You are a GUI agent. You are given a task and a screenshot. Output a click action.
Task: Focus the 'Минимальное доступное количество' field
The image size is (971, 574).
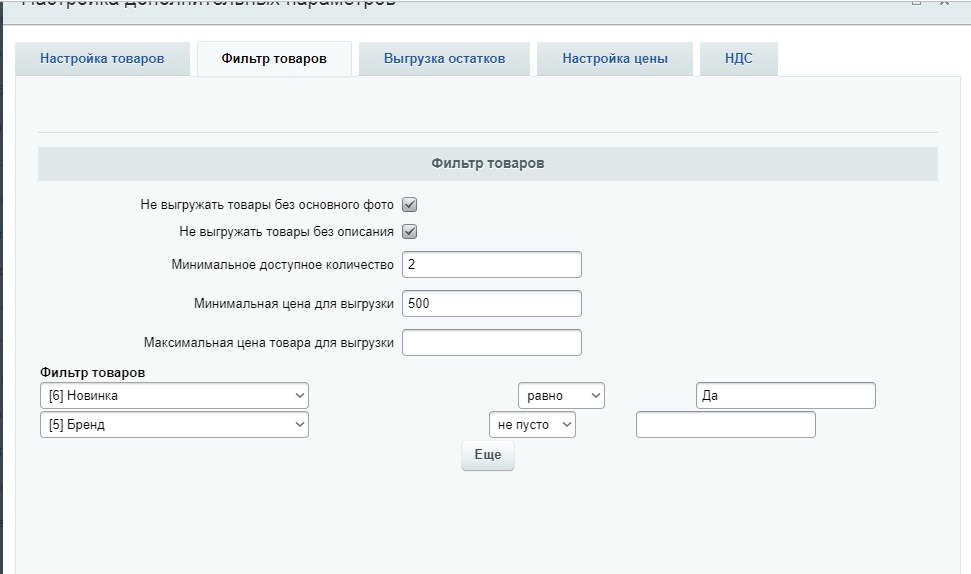pos(491,265)
